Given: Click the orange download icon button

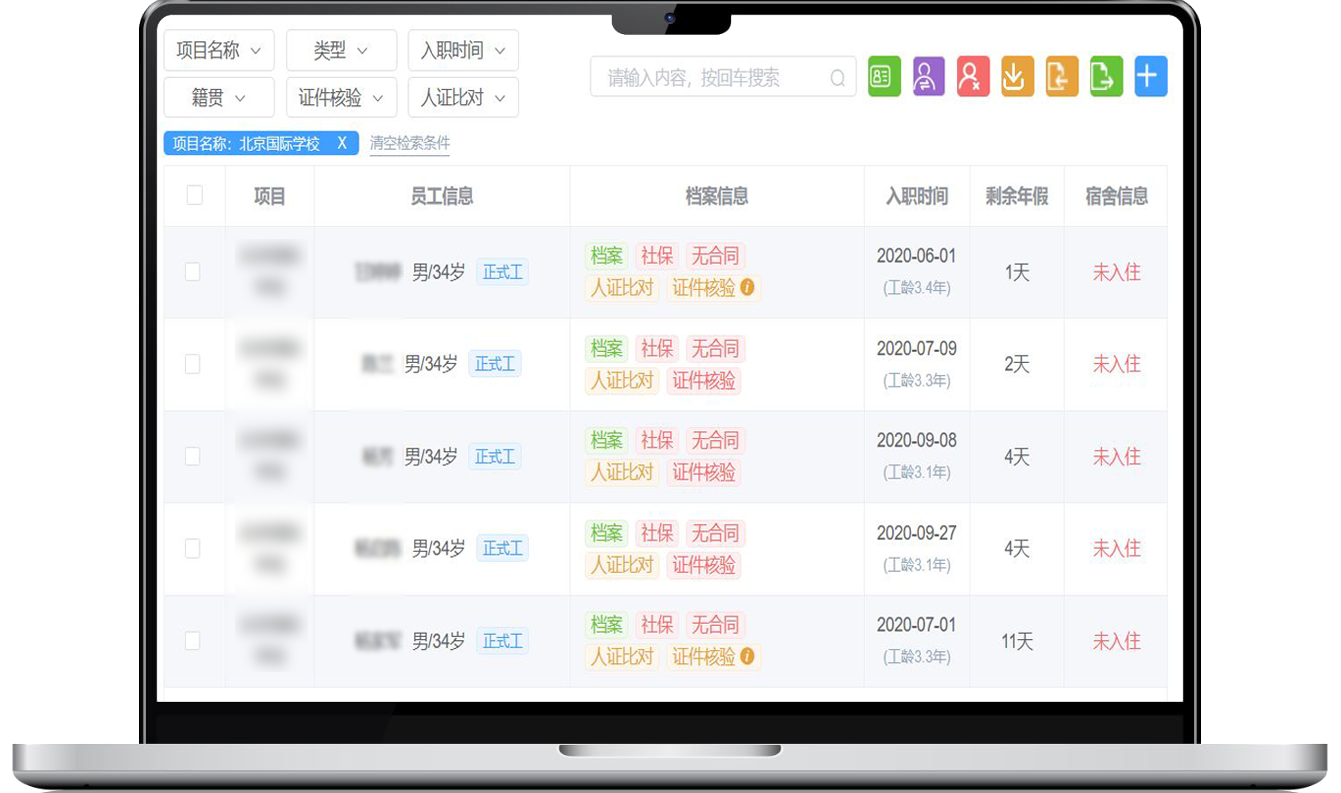Looking at the screenshot, I should click(x=1017, y=77).
